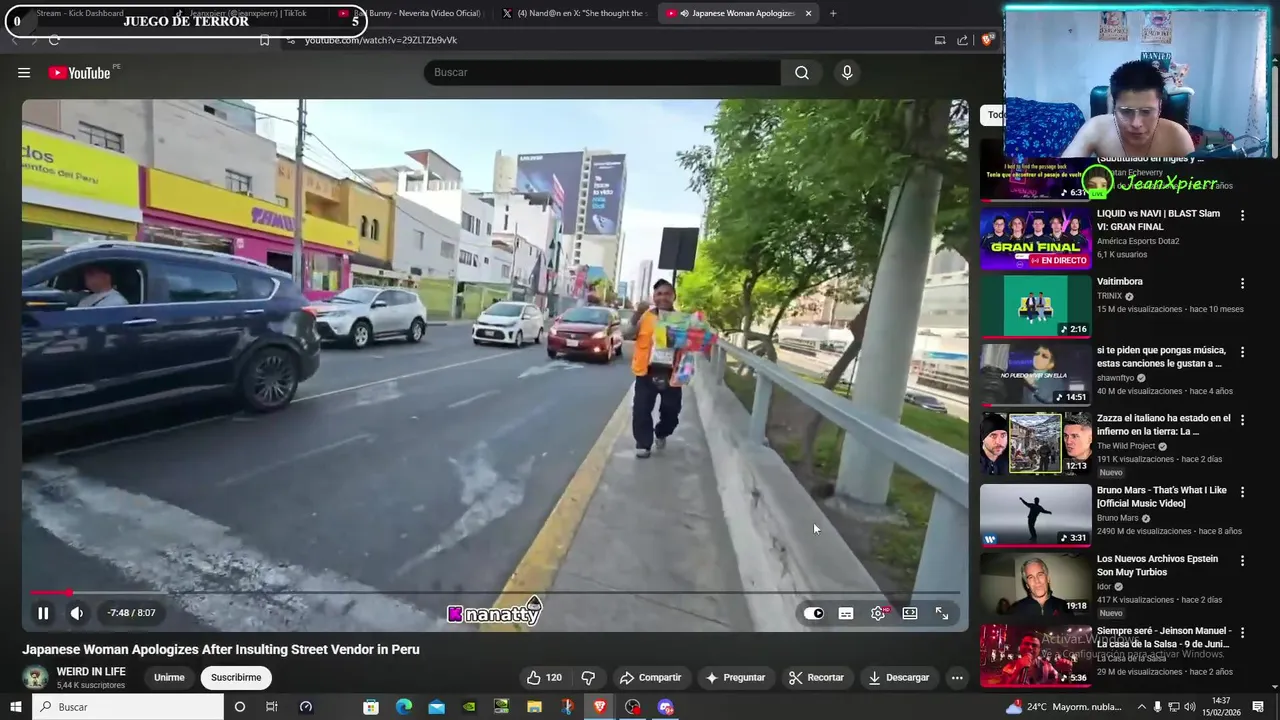The height and width of the screenshot is (720, 1280).
Task: Go to YouTube home via logo
Action: point(79,72)
